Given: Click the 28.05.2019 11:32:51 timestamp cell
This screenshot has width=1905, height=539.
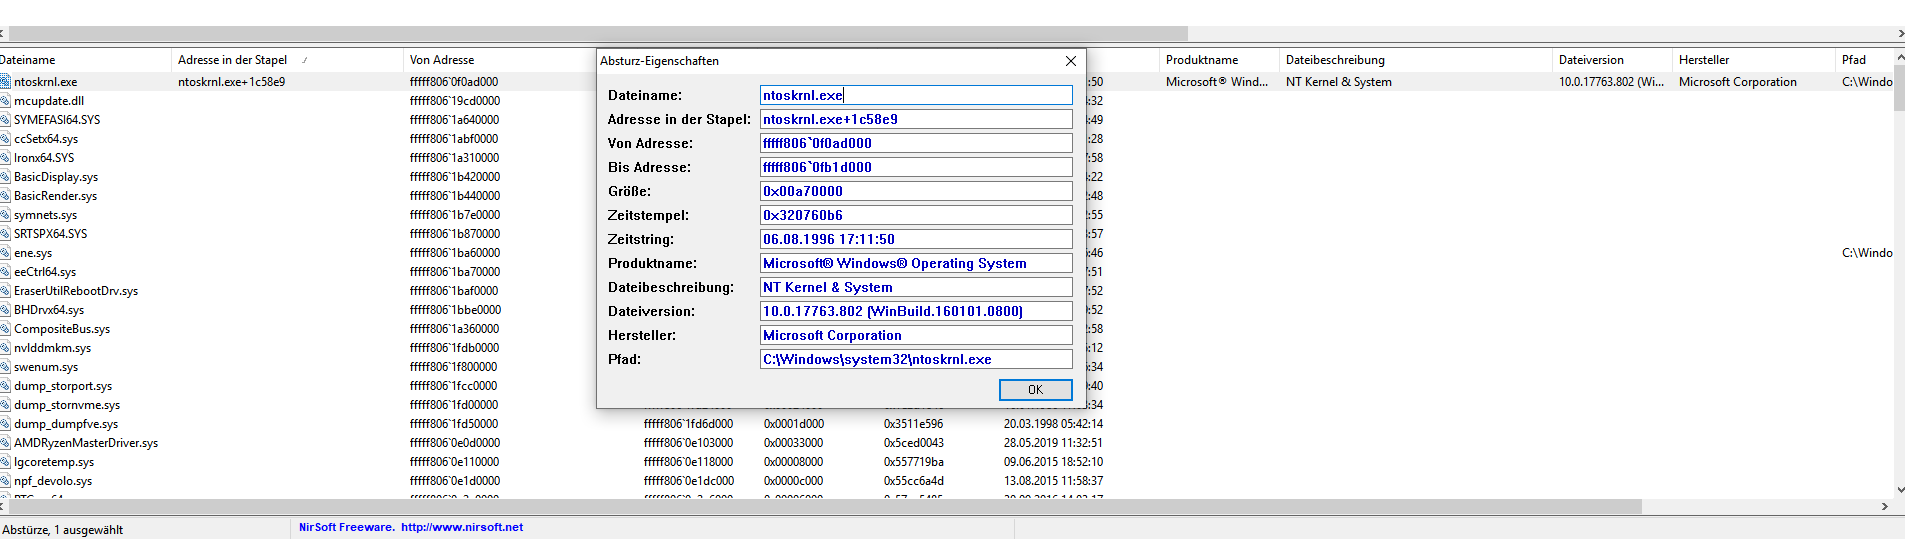Looking at the screenshot, I should 1053,443.
